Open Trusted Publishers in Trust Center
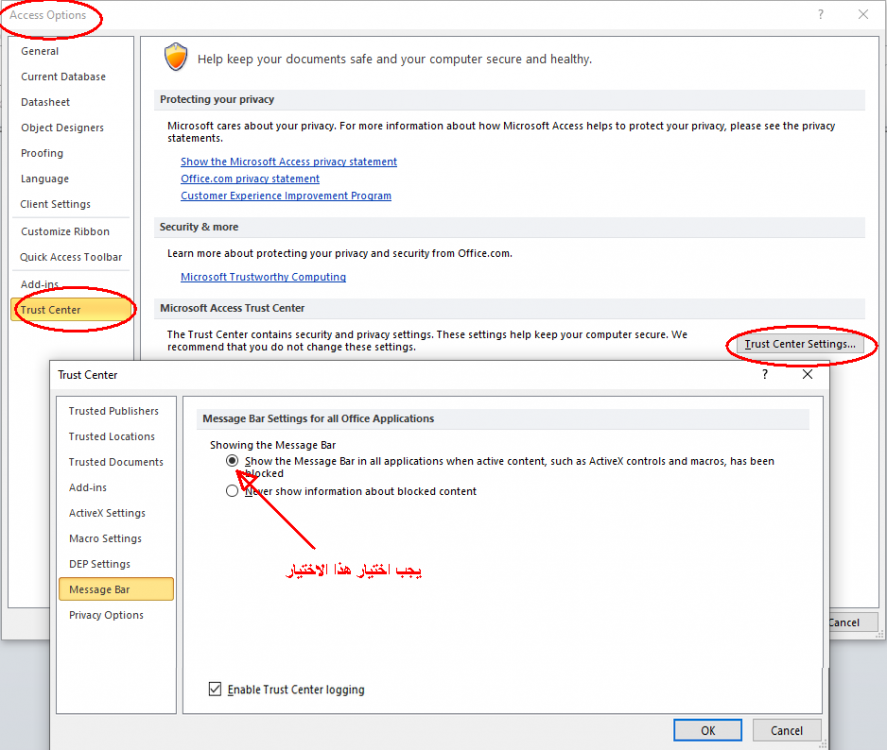The height and width of the screenshot is (750, 887). 114,411
